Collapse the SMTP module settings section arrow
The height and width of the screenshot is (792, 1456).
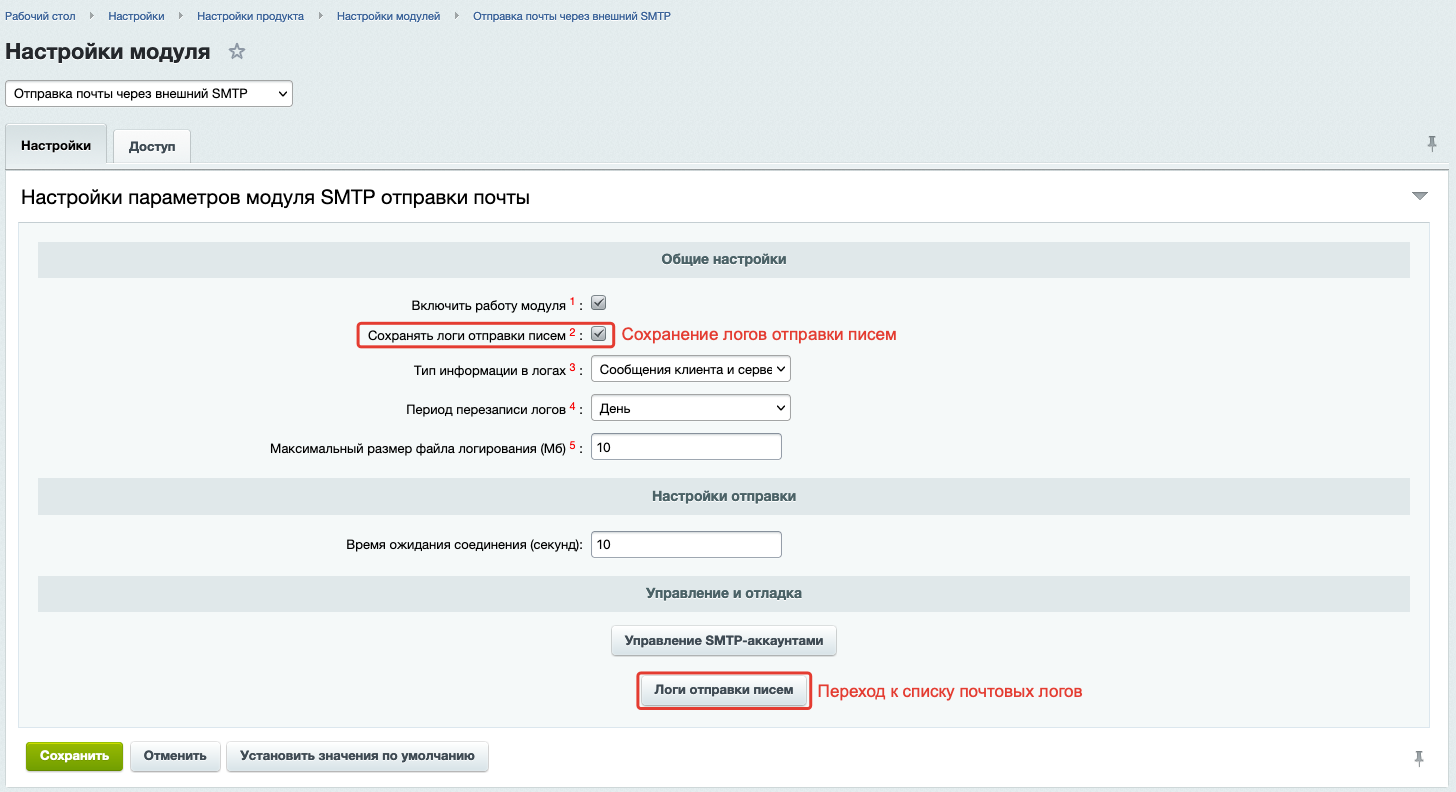coord(1420,196)
